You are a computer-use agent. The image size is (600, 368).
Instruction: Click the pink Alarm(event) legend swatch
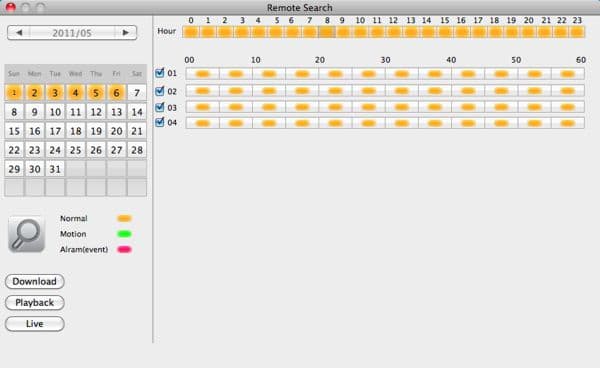[124, 249]
